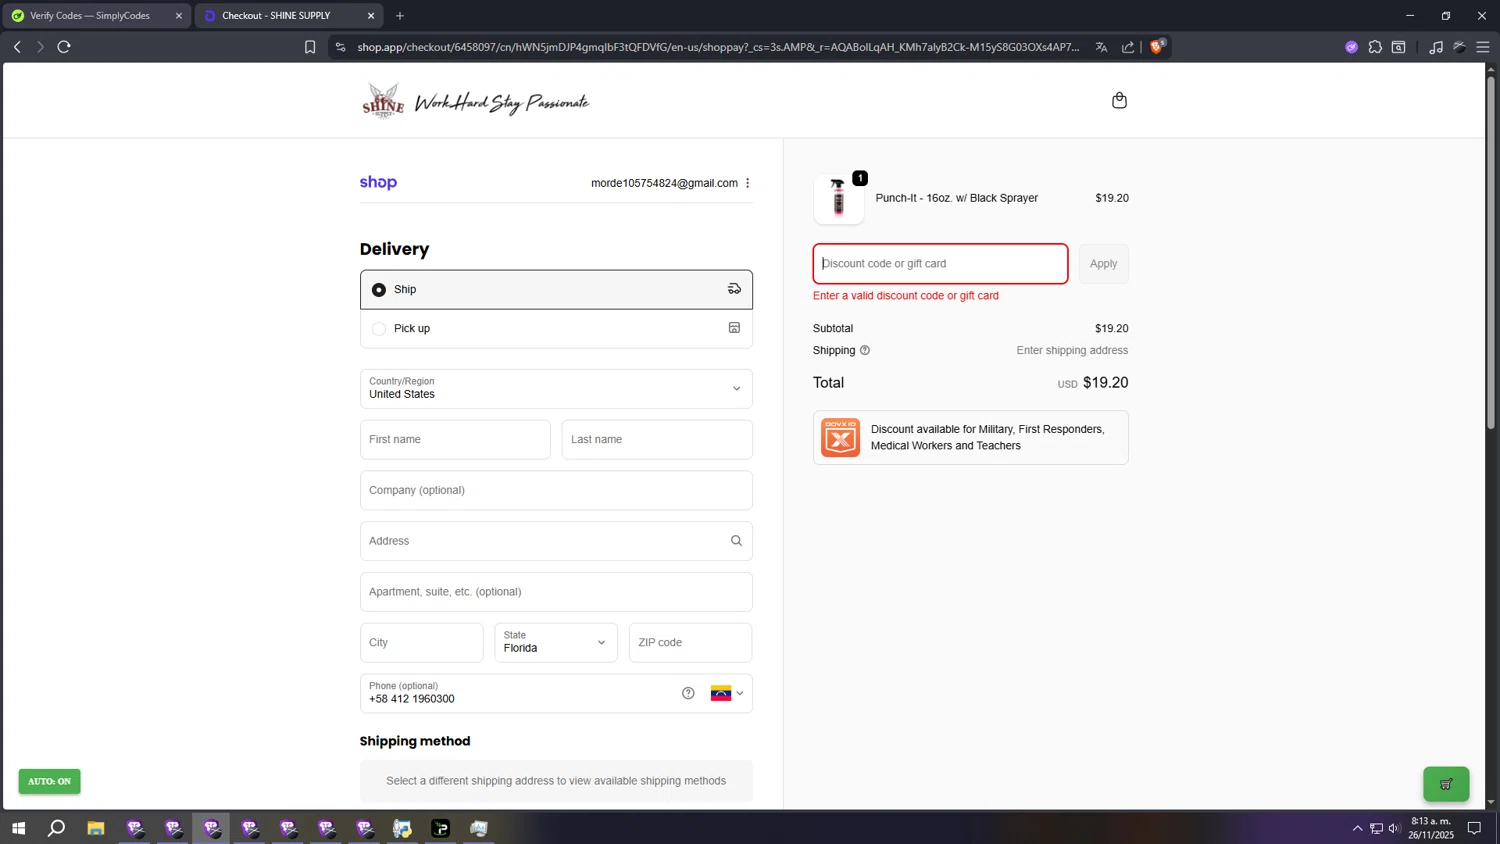The height and width of the screenshot is (844, 1500).
Task: Open the PyCharm icon in taskbar
Action: pyautogui.click(x=441, y=828)
